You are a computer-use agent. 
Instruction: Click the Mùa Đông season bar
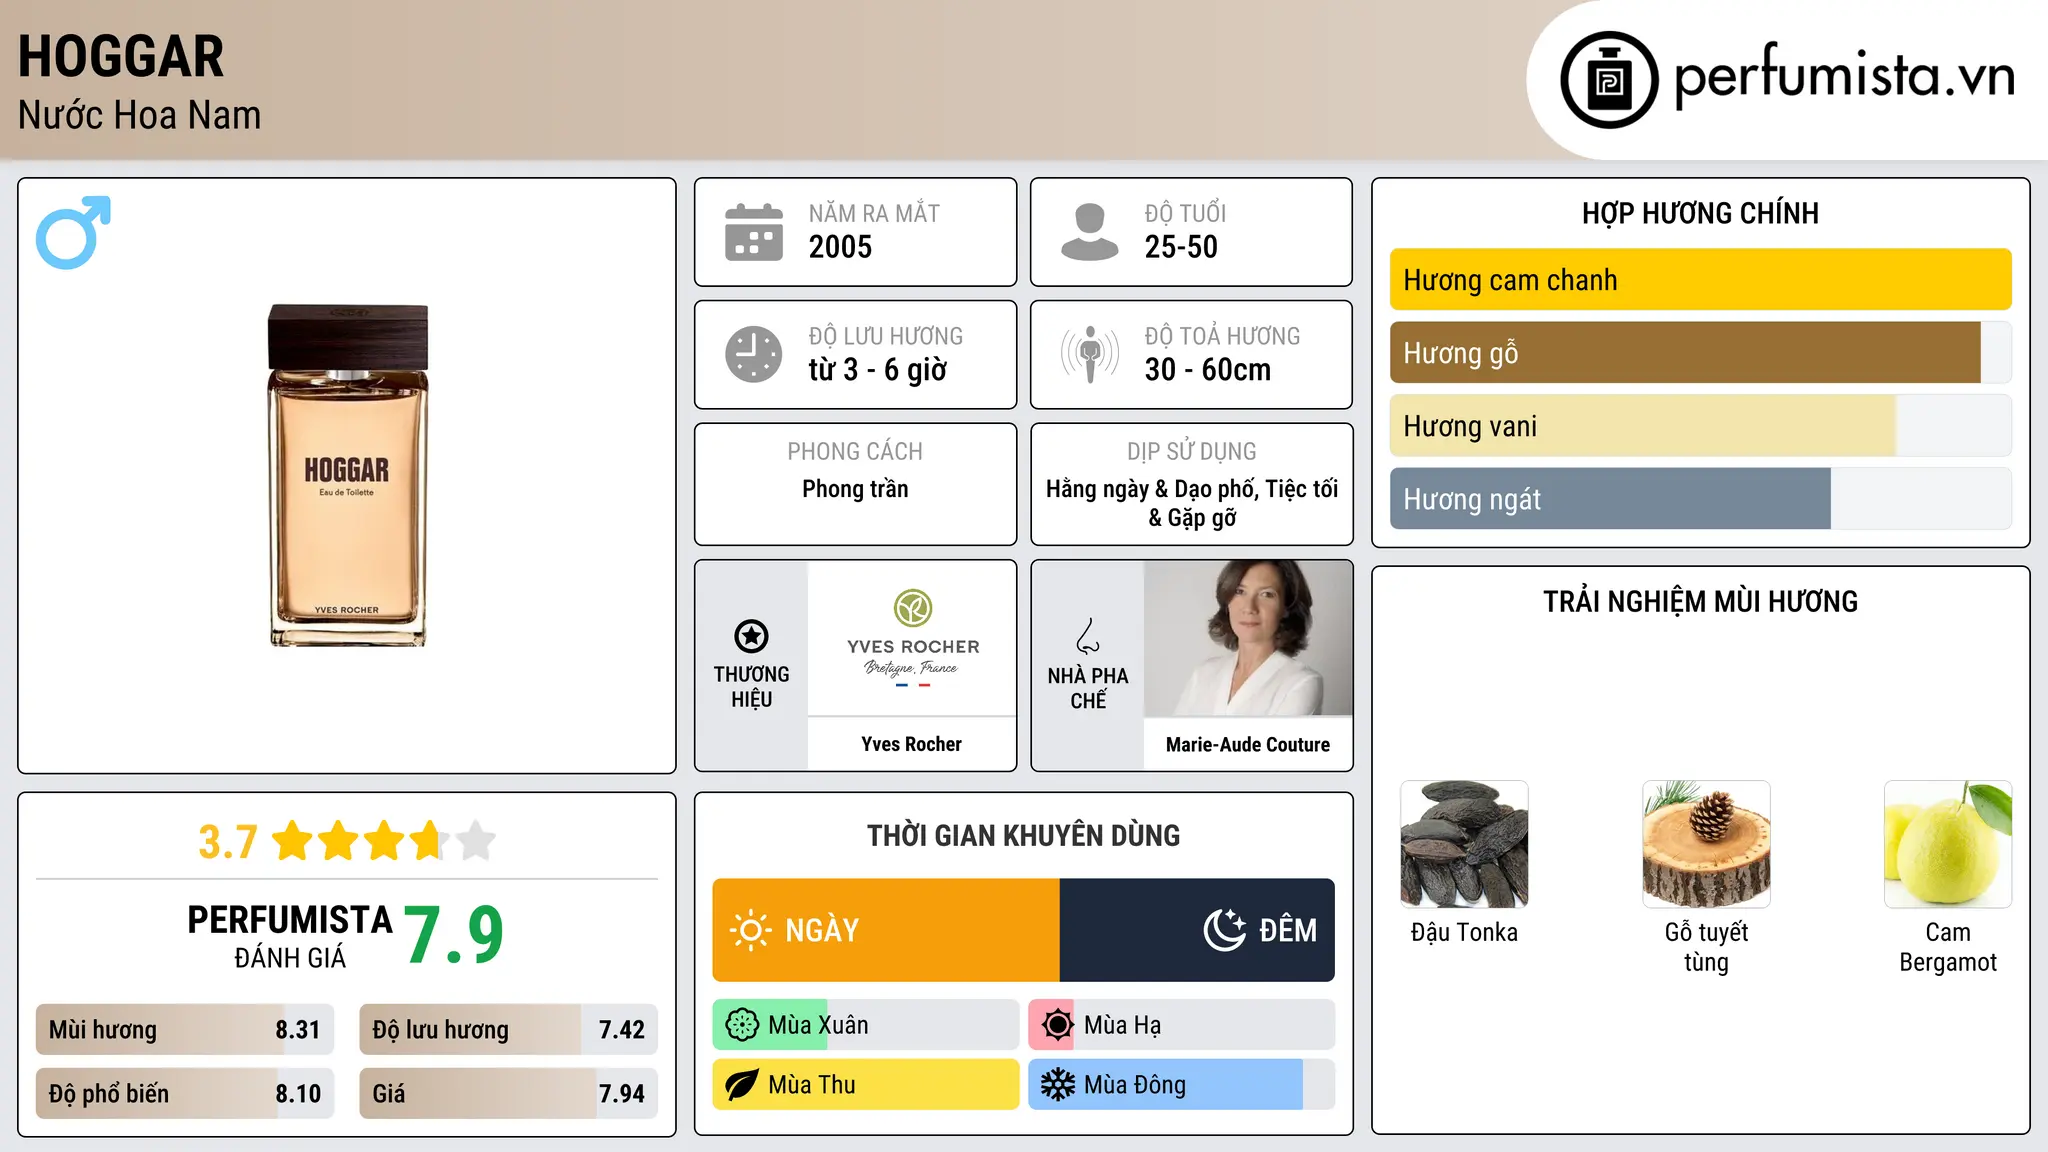click(1181, 1085)
